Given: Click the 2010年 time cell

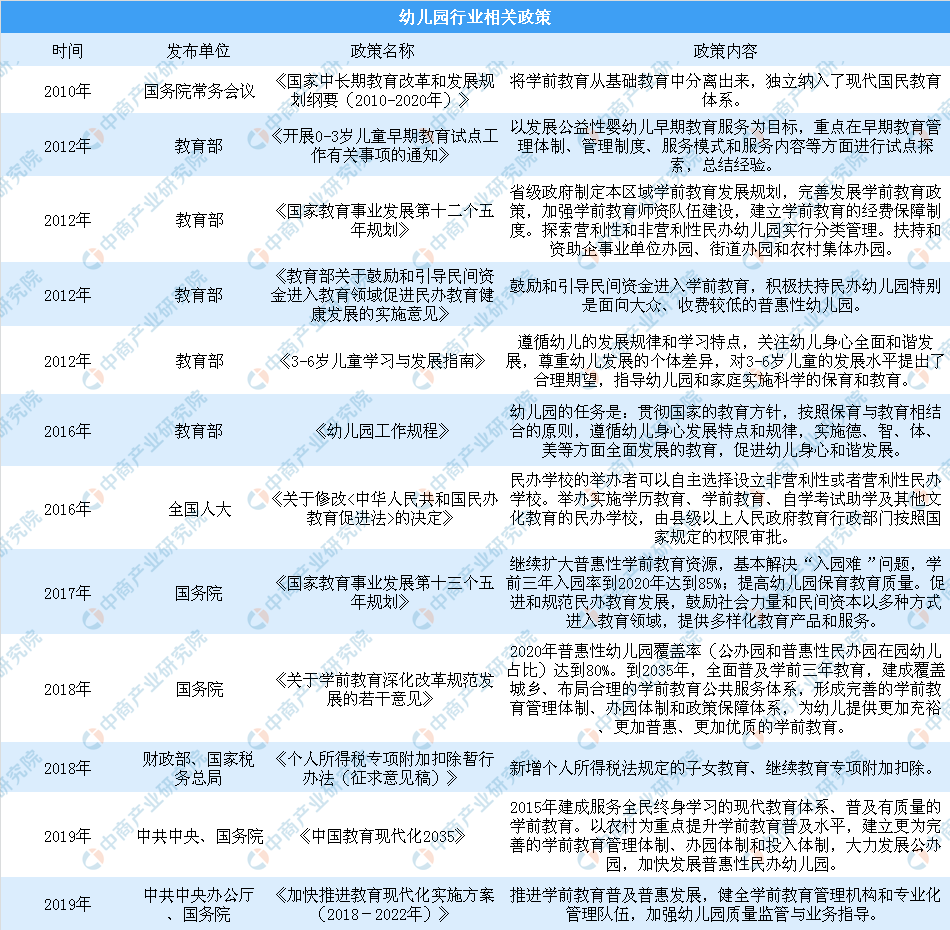Looking at the screenshot, I should click(x=67, y=91).
